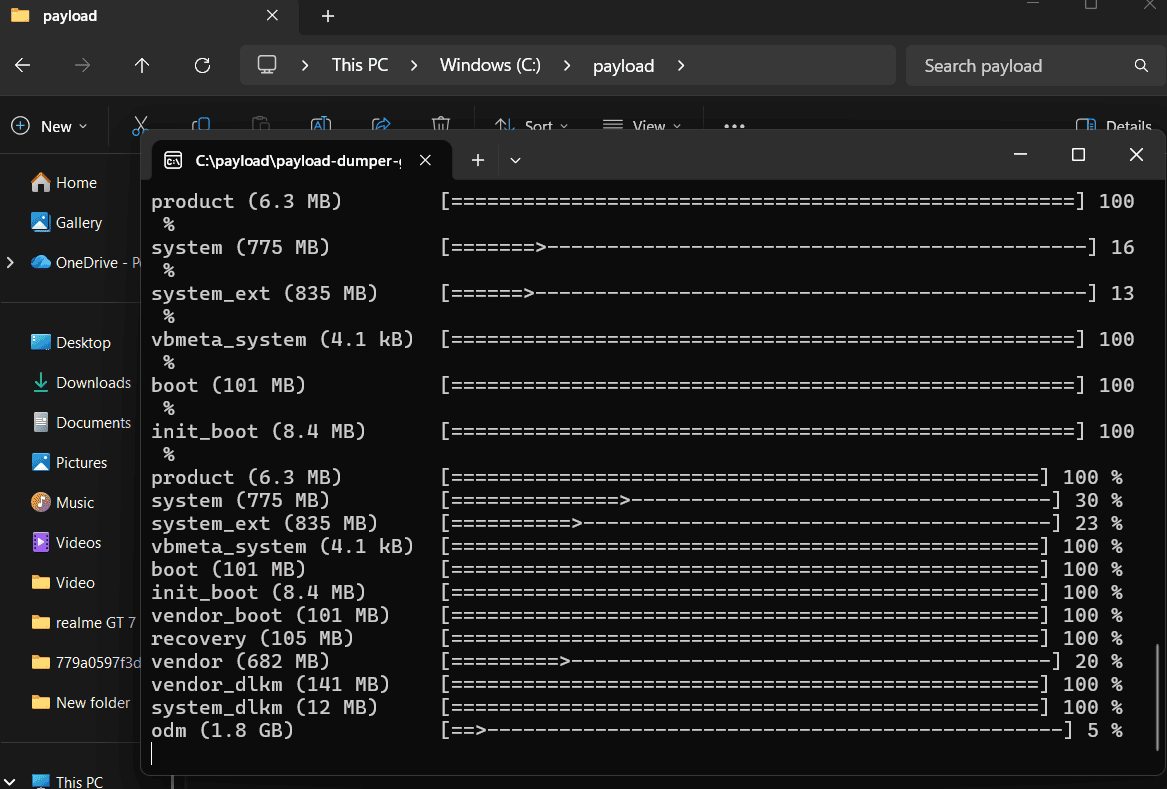Add a new File Explorer tab
Image resolution: width=1167 pixels, height=789 pixels.
pos(327,16)
